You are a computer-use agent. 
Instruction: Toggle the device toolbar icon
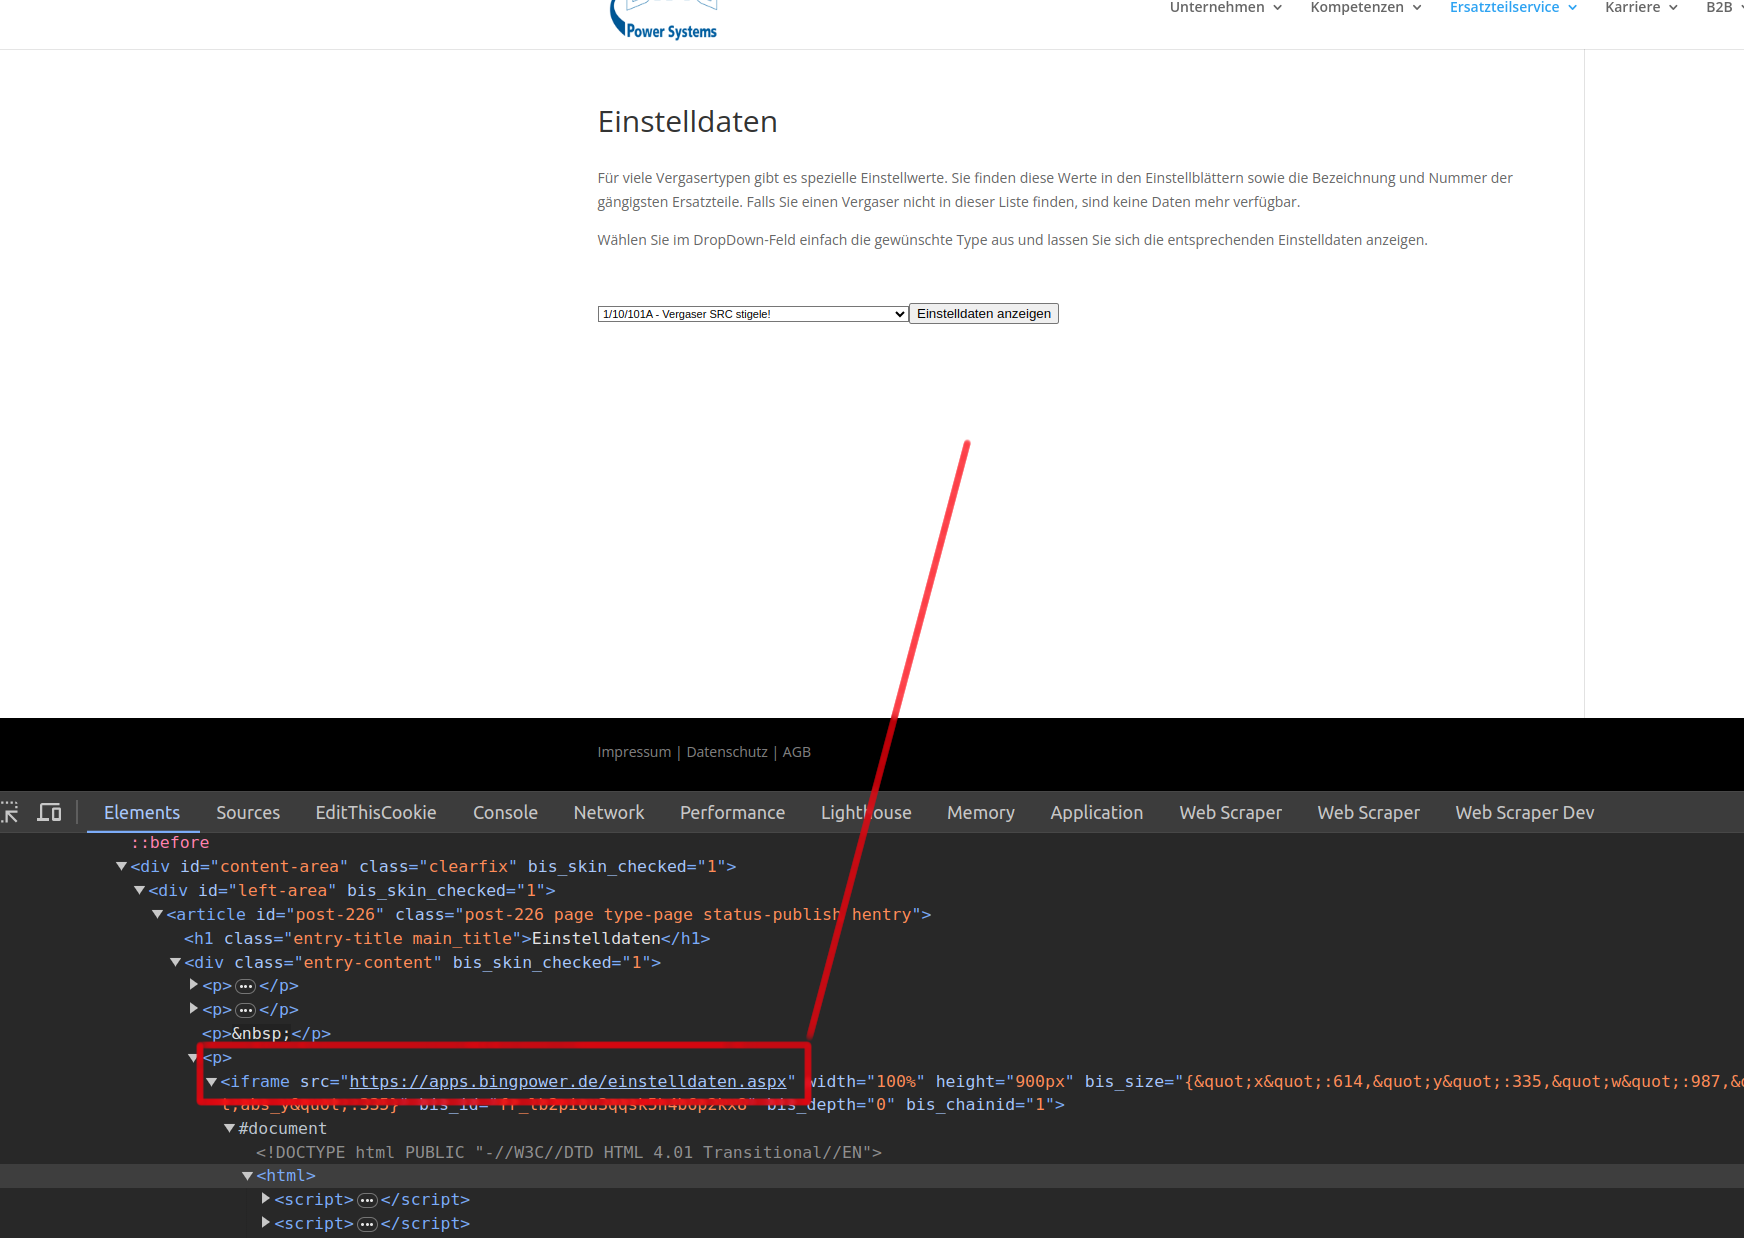pos(49,812)
